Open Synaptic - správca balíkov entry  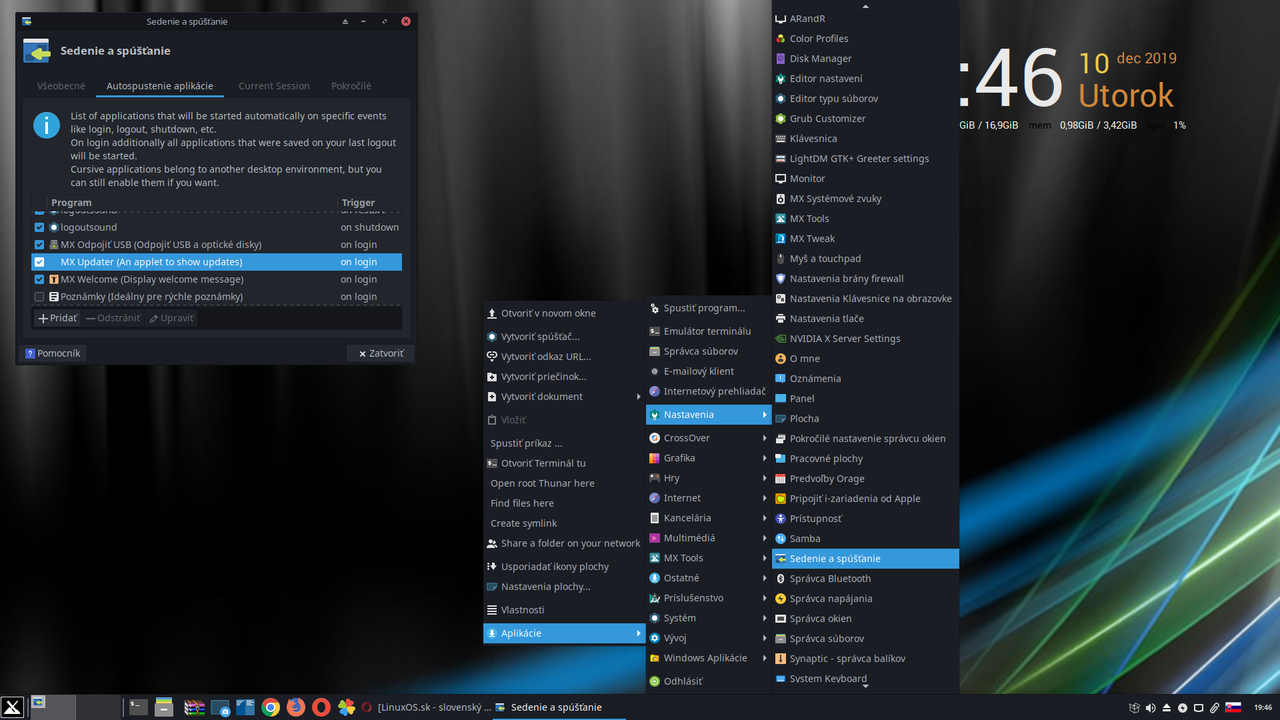click(x=865, y=658)
